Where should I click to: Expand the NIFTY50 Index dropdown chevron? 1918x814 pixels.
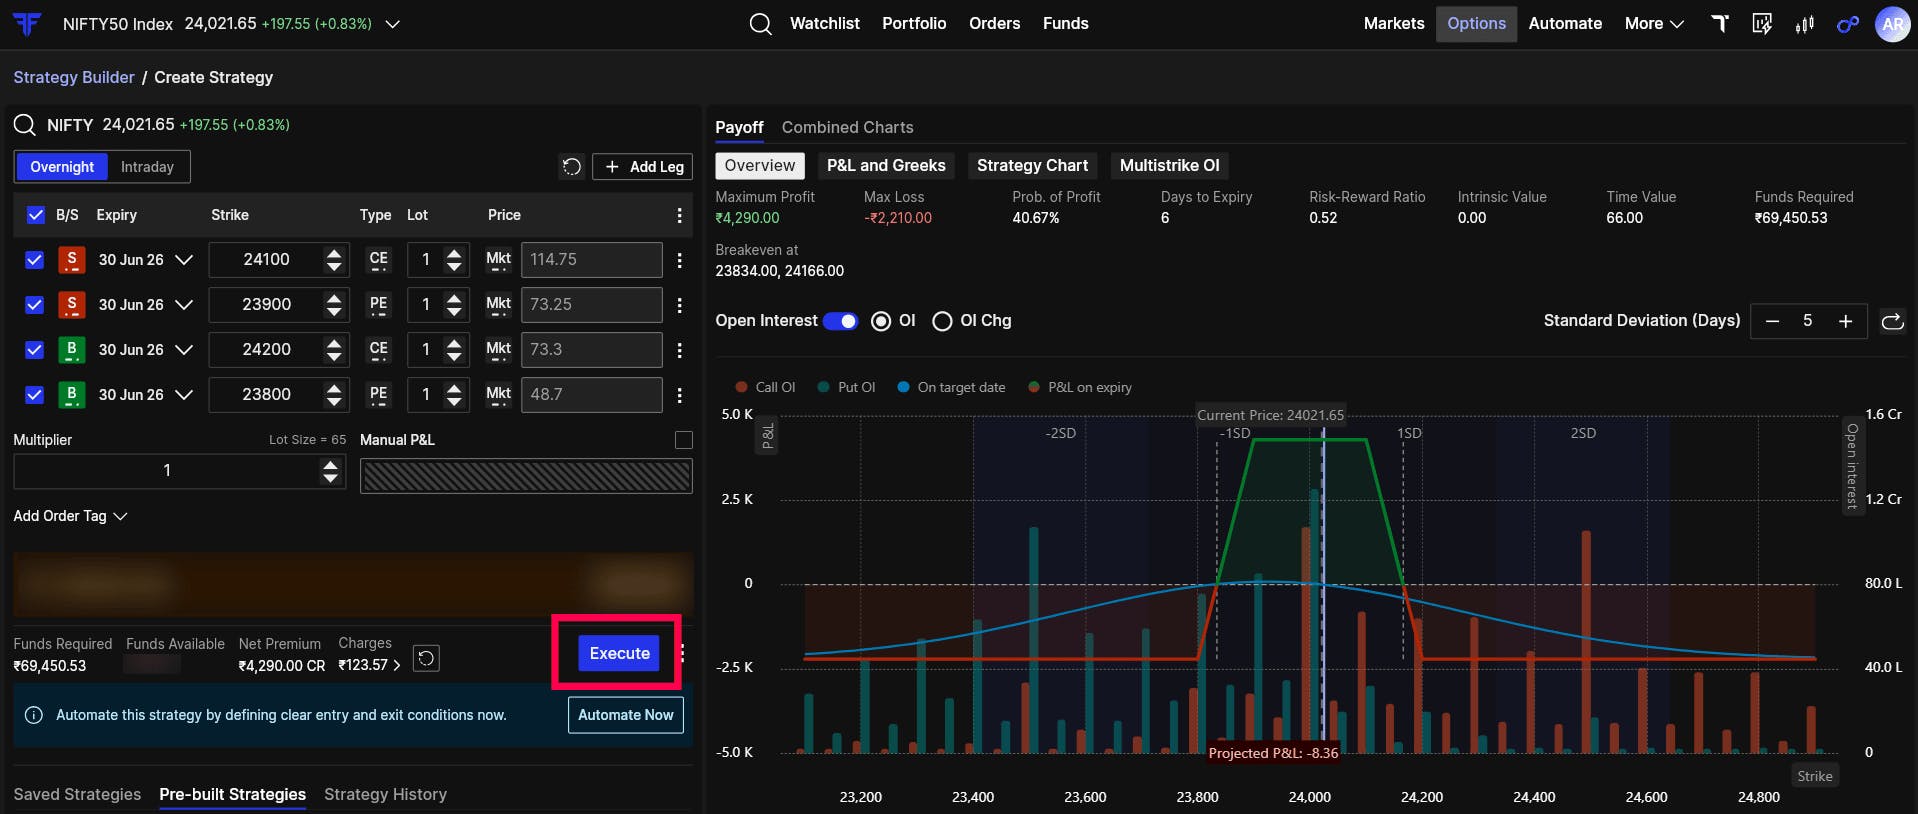tap(393, 24)
